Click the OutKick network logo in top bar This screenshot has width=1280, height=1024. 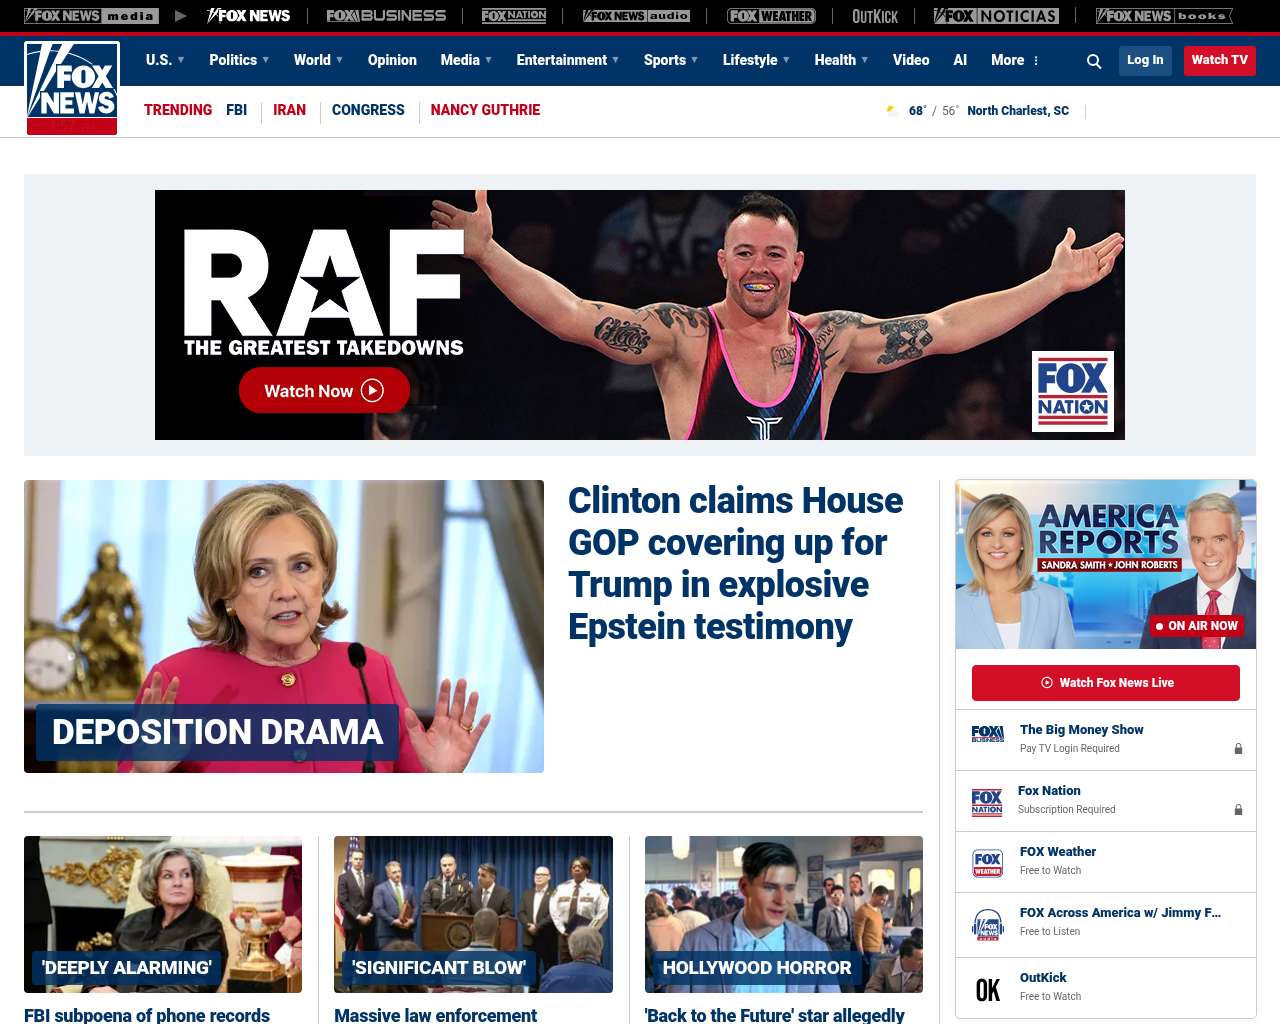[875, 16]
